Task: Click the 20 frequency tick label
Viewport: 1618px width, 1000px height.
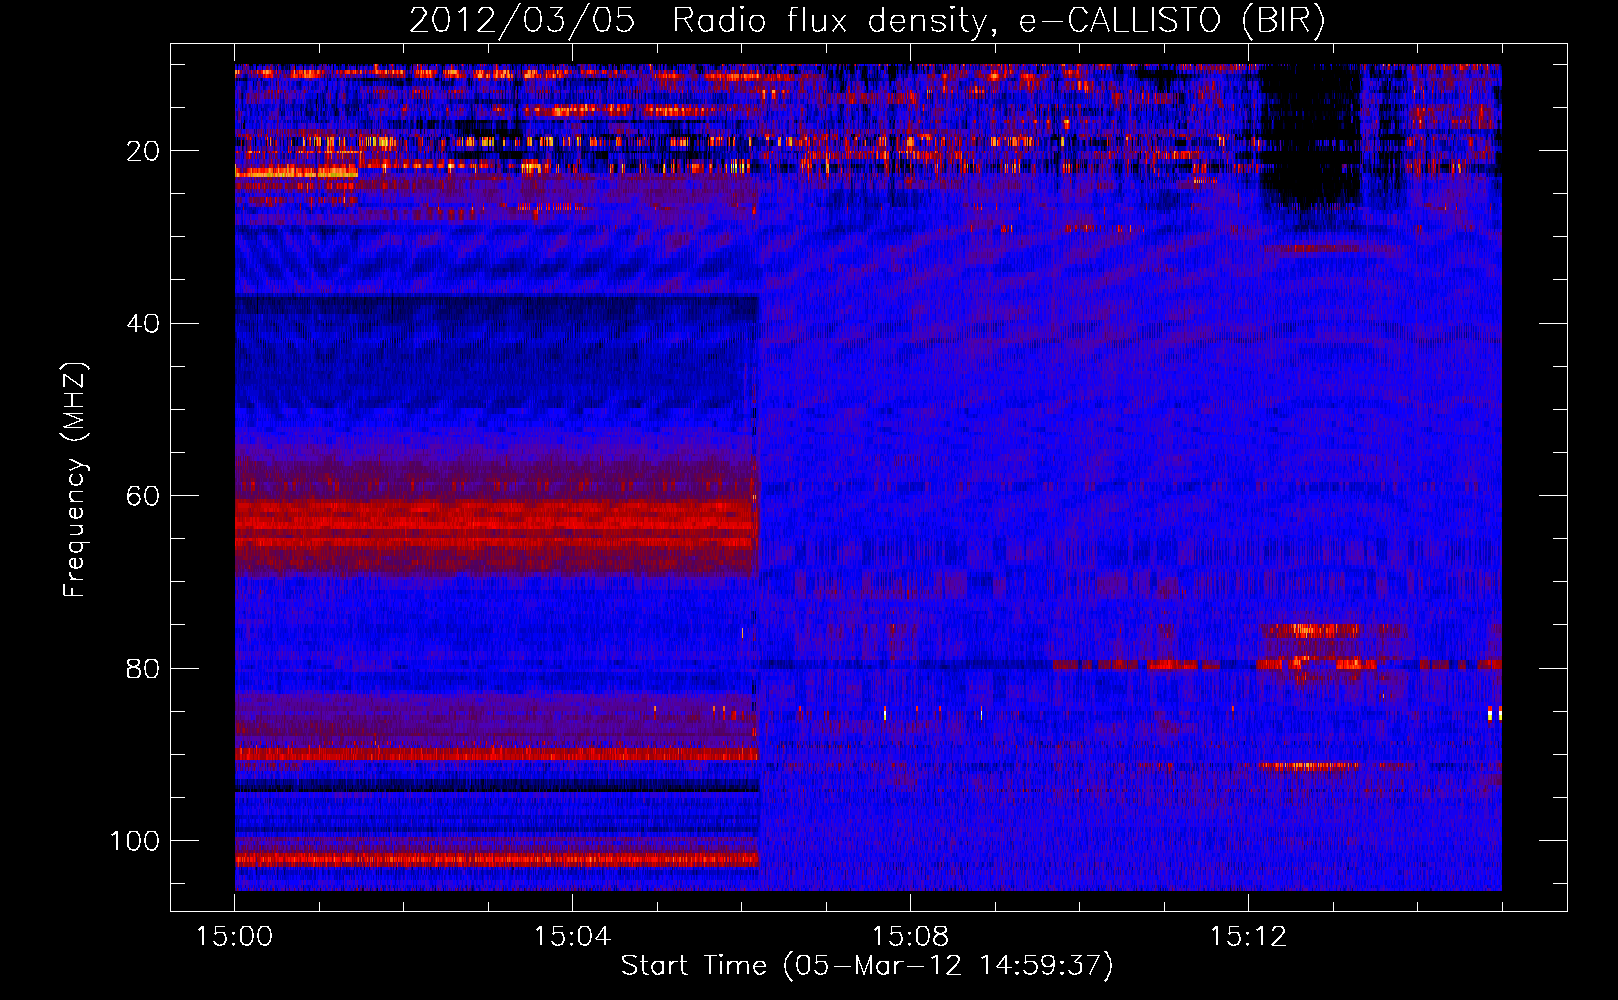Action: tap(143, 151)
